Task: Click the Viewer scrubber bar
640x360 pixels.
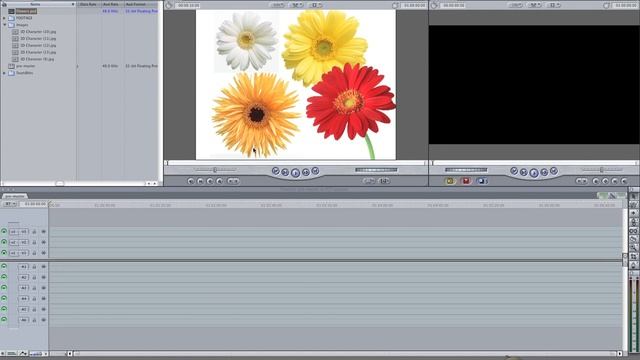Action: coord(296,163)
